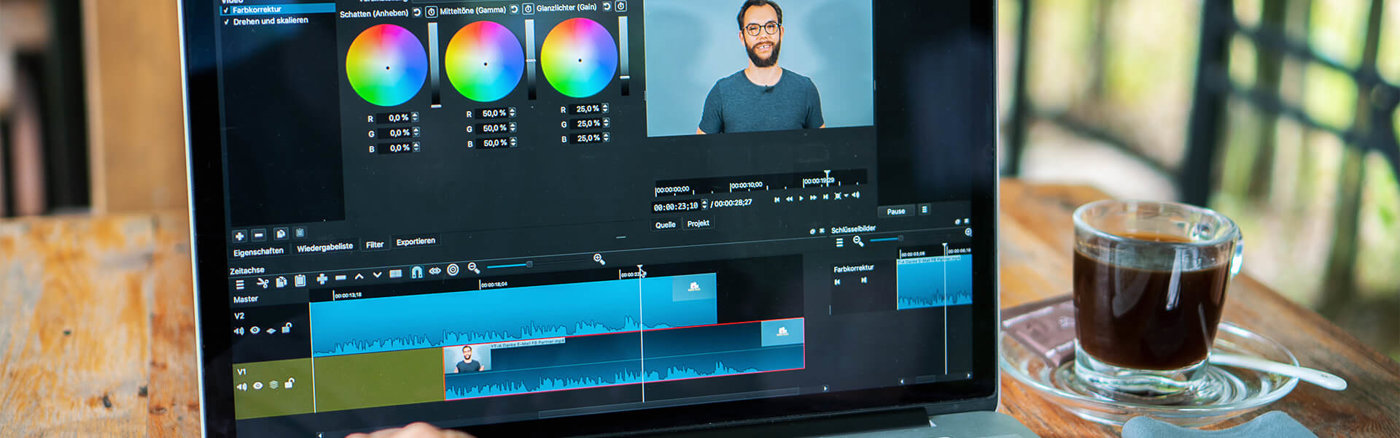Click the timeline append plus icon
This screenshot has width=1400, height=438.
click(x=322, y=279)
